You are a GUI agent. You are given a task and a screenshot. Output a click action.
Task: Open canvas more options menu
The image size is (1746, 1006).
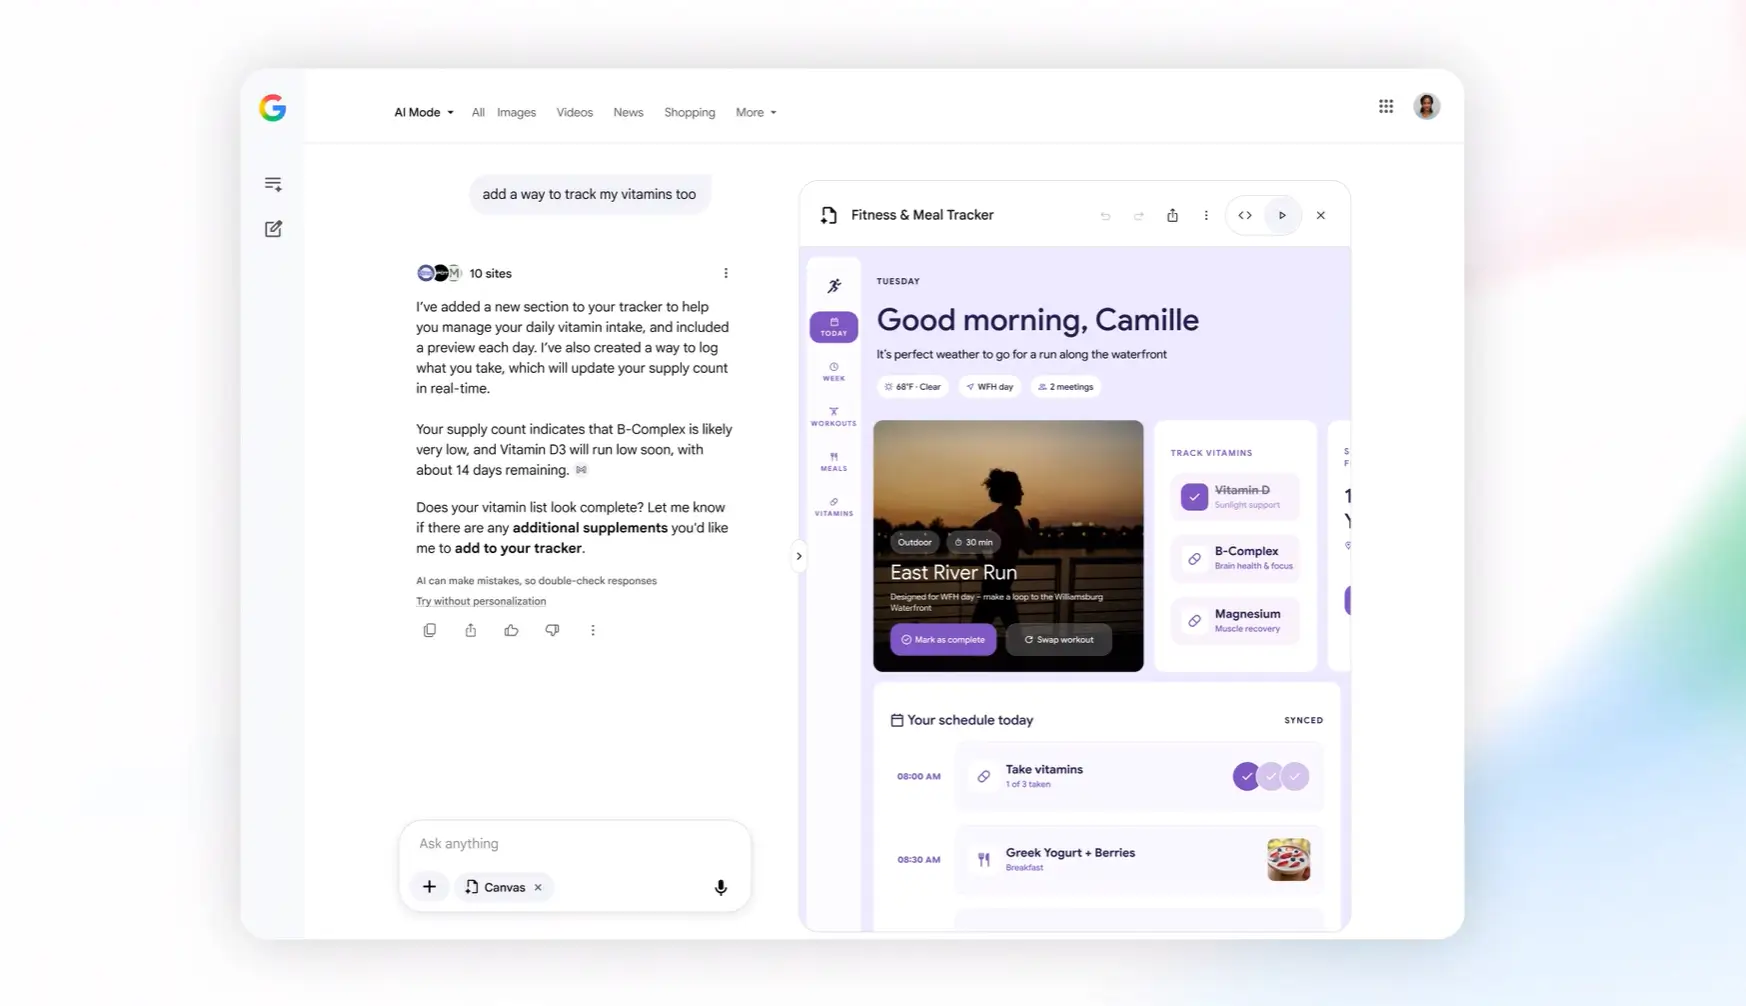1206,215
